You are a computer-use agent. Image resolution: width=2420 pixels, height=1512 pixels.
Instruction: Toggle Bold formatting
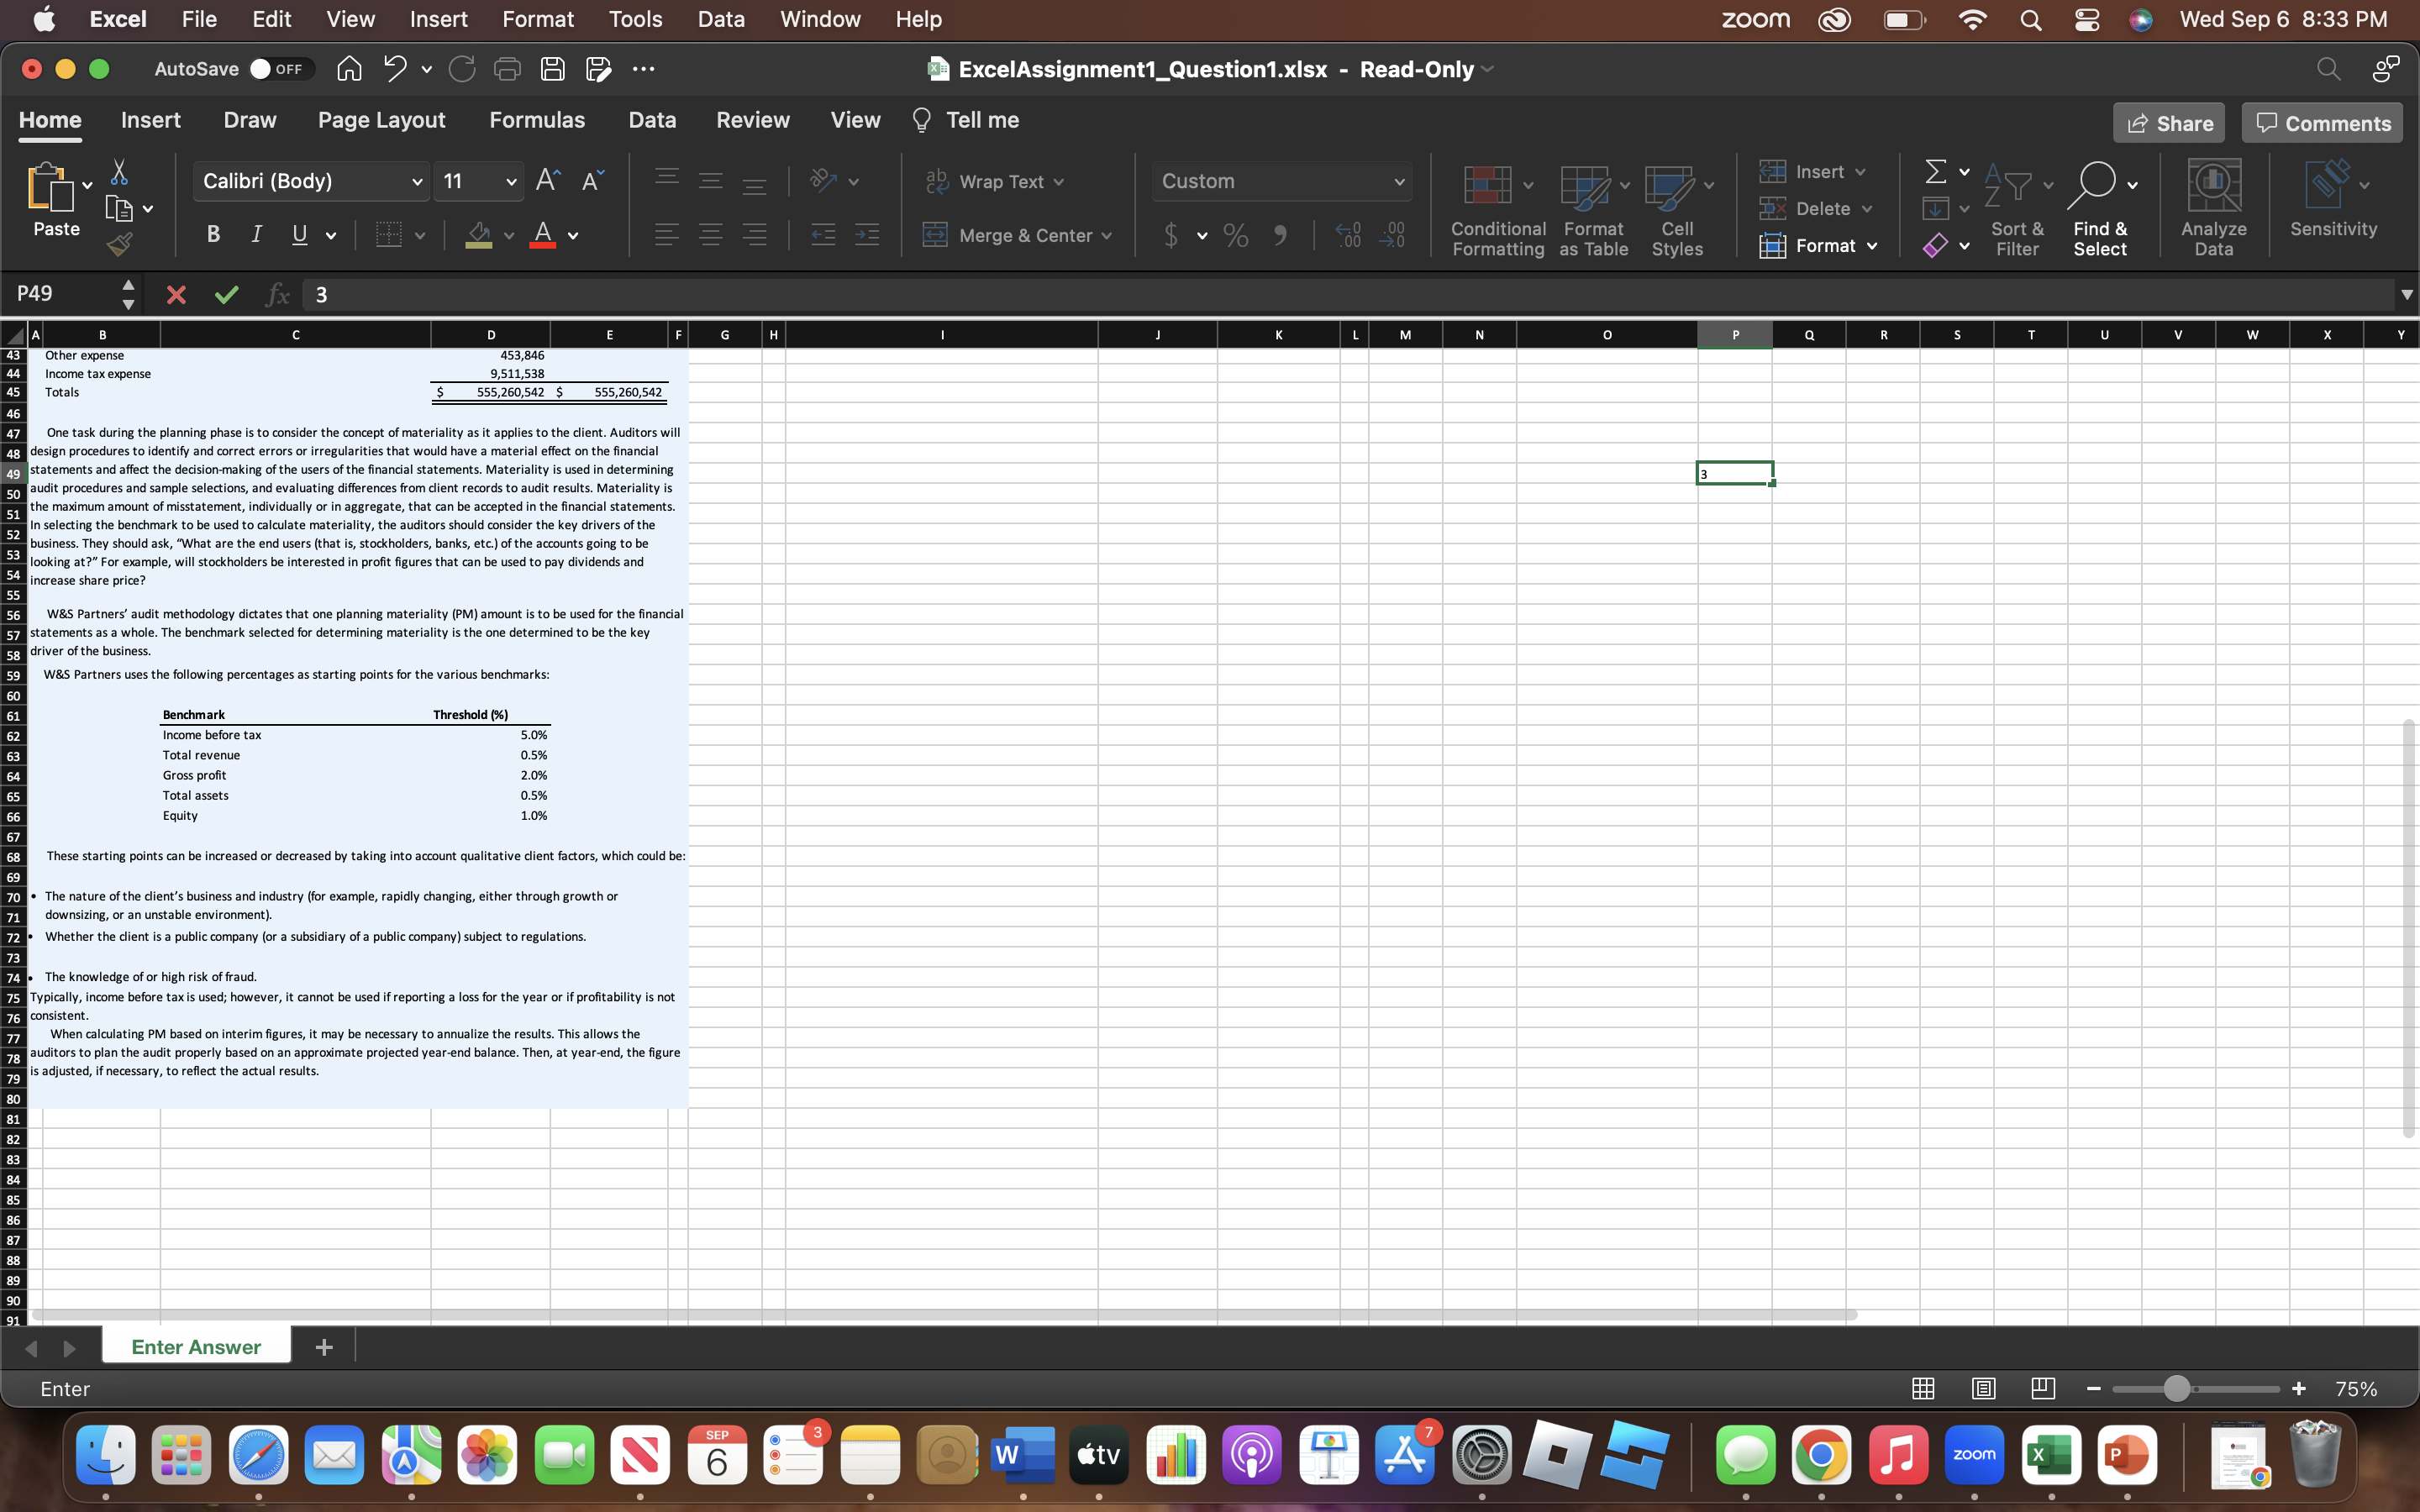click(213, 235)
